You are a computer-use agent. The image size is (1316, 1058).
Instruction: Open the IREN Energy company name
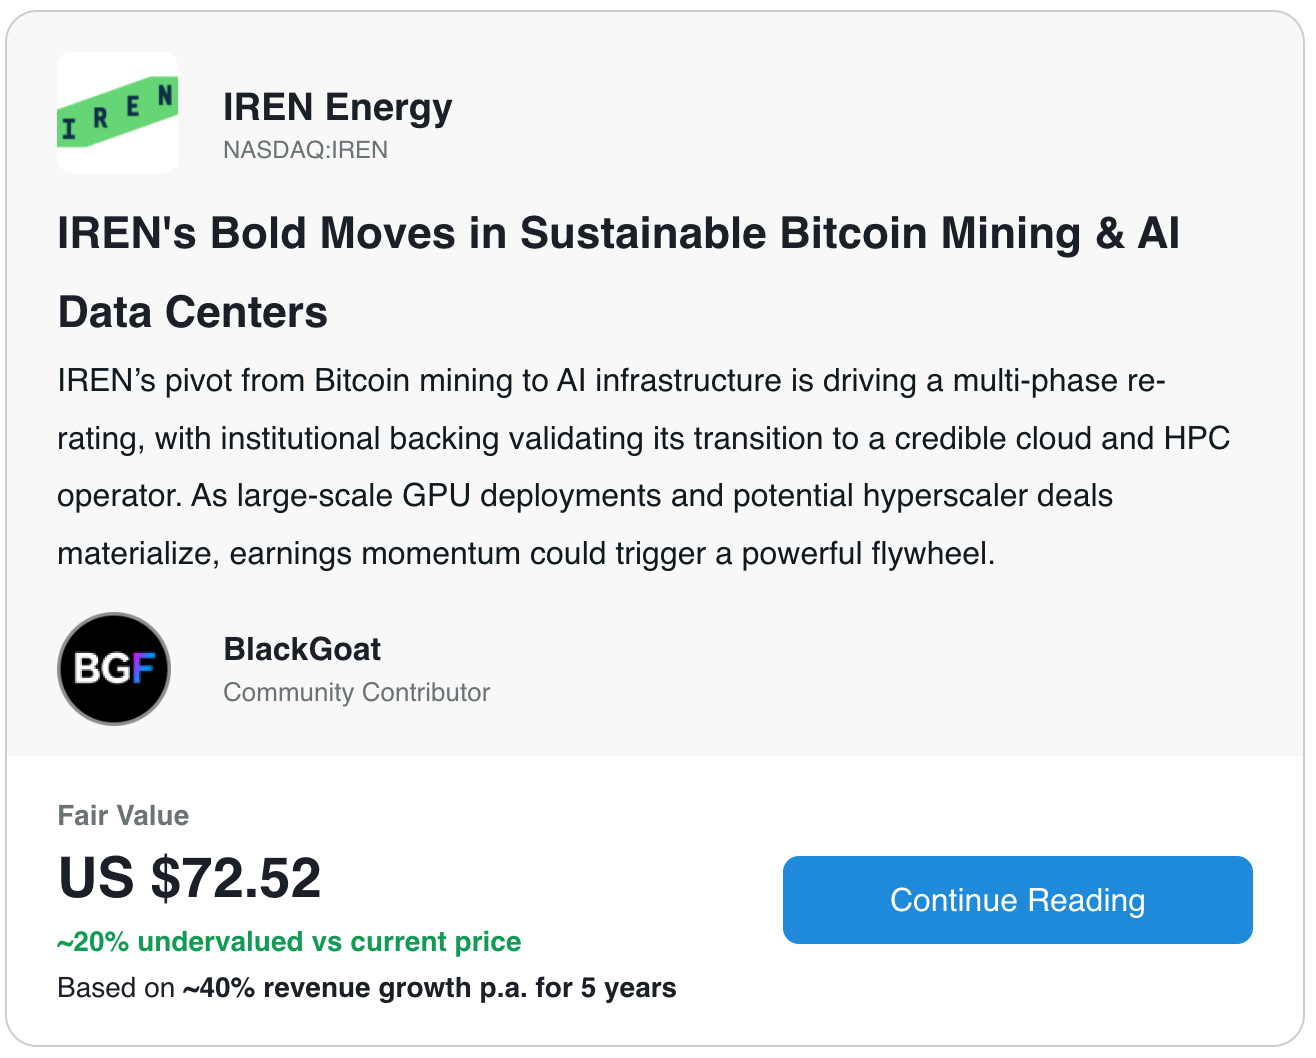(337, 107)
